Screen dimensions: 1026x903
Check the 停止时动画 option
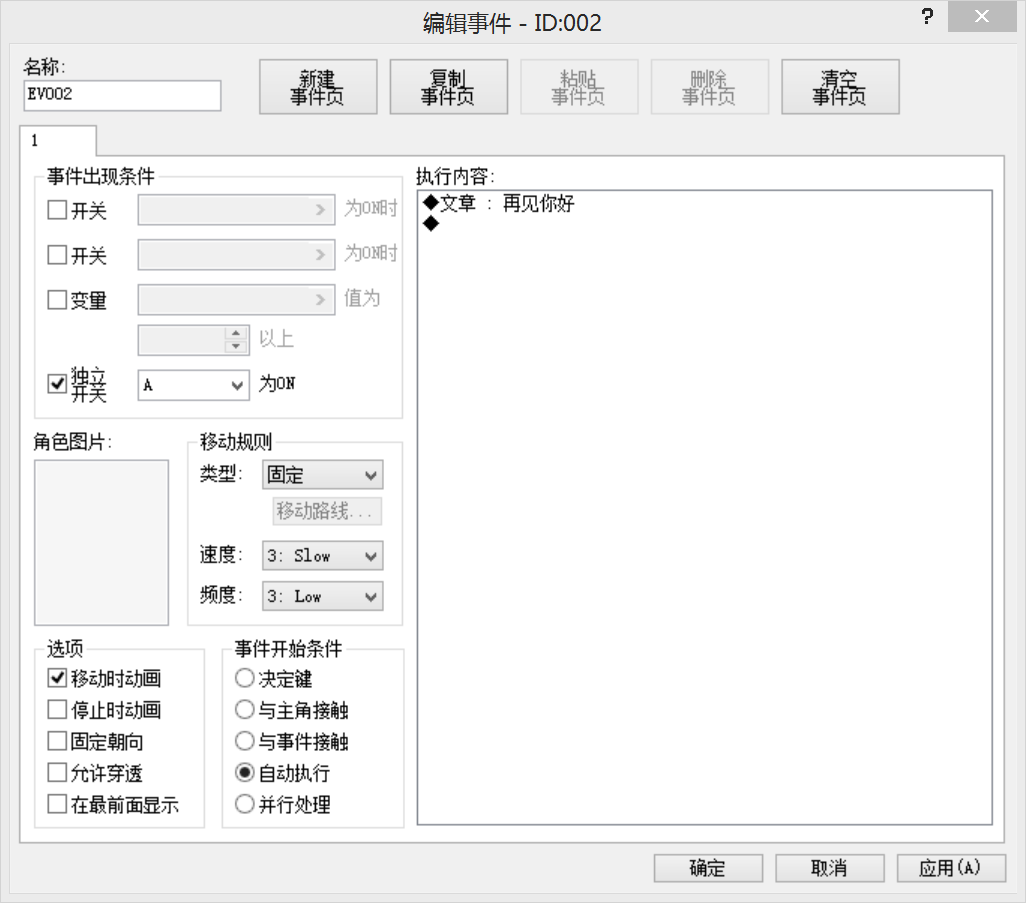click(x=58, y=709)
